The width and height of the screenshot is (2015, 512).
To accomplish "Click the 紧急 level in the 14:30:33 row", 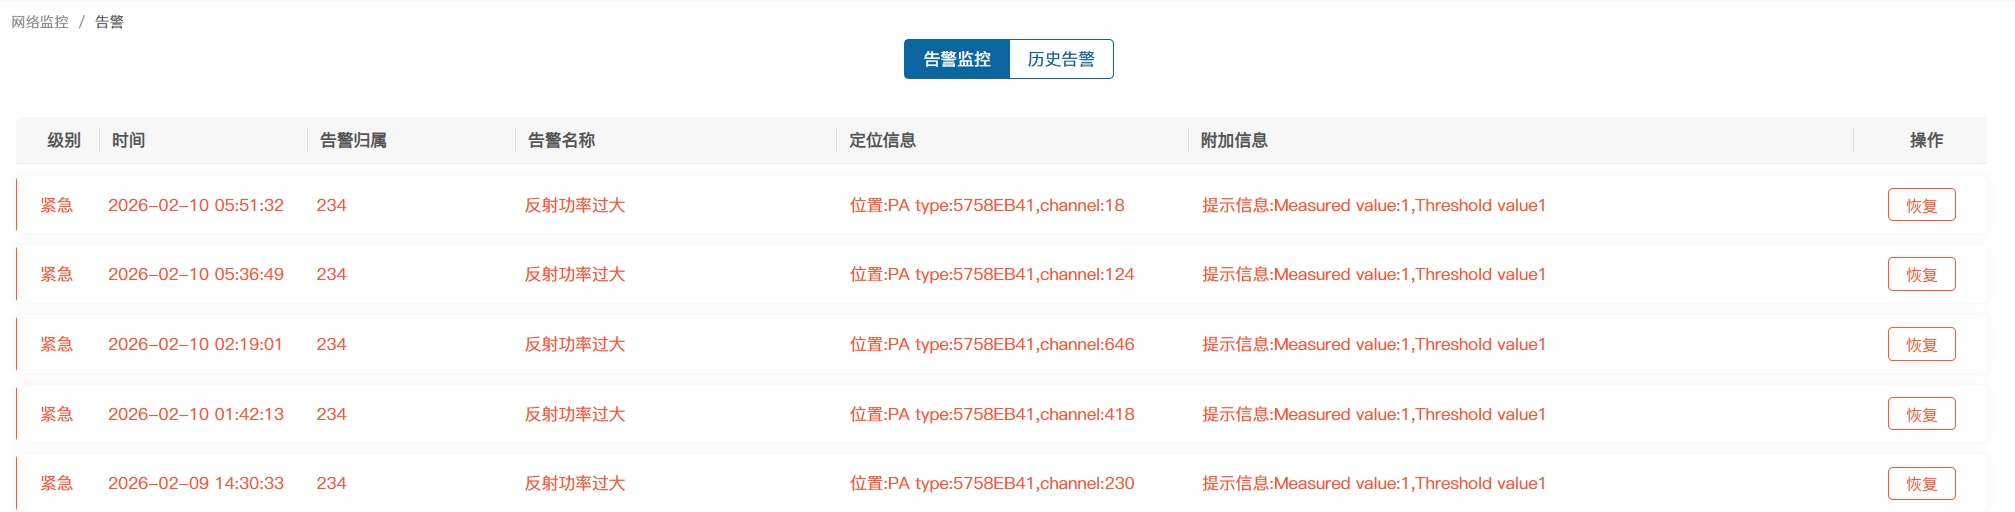I will [x=57, y=483].
